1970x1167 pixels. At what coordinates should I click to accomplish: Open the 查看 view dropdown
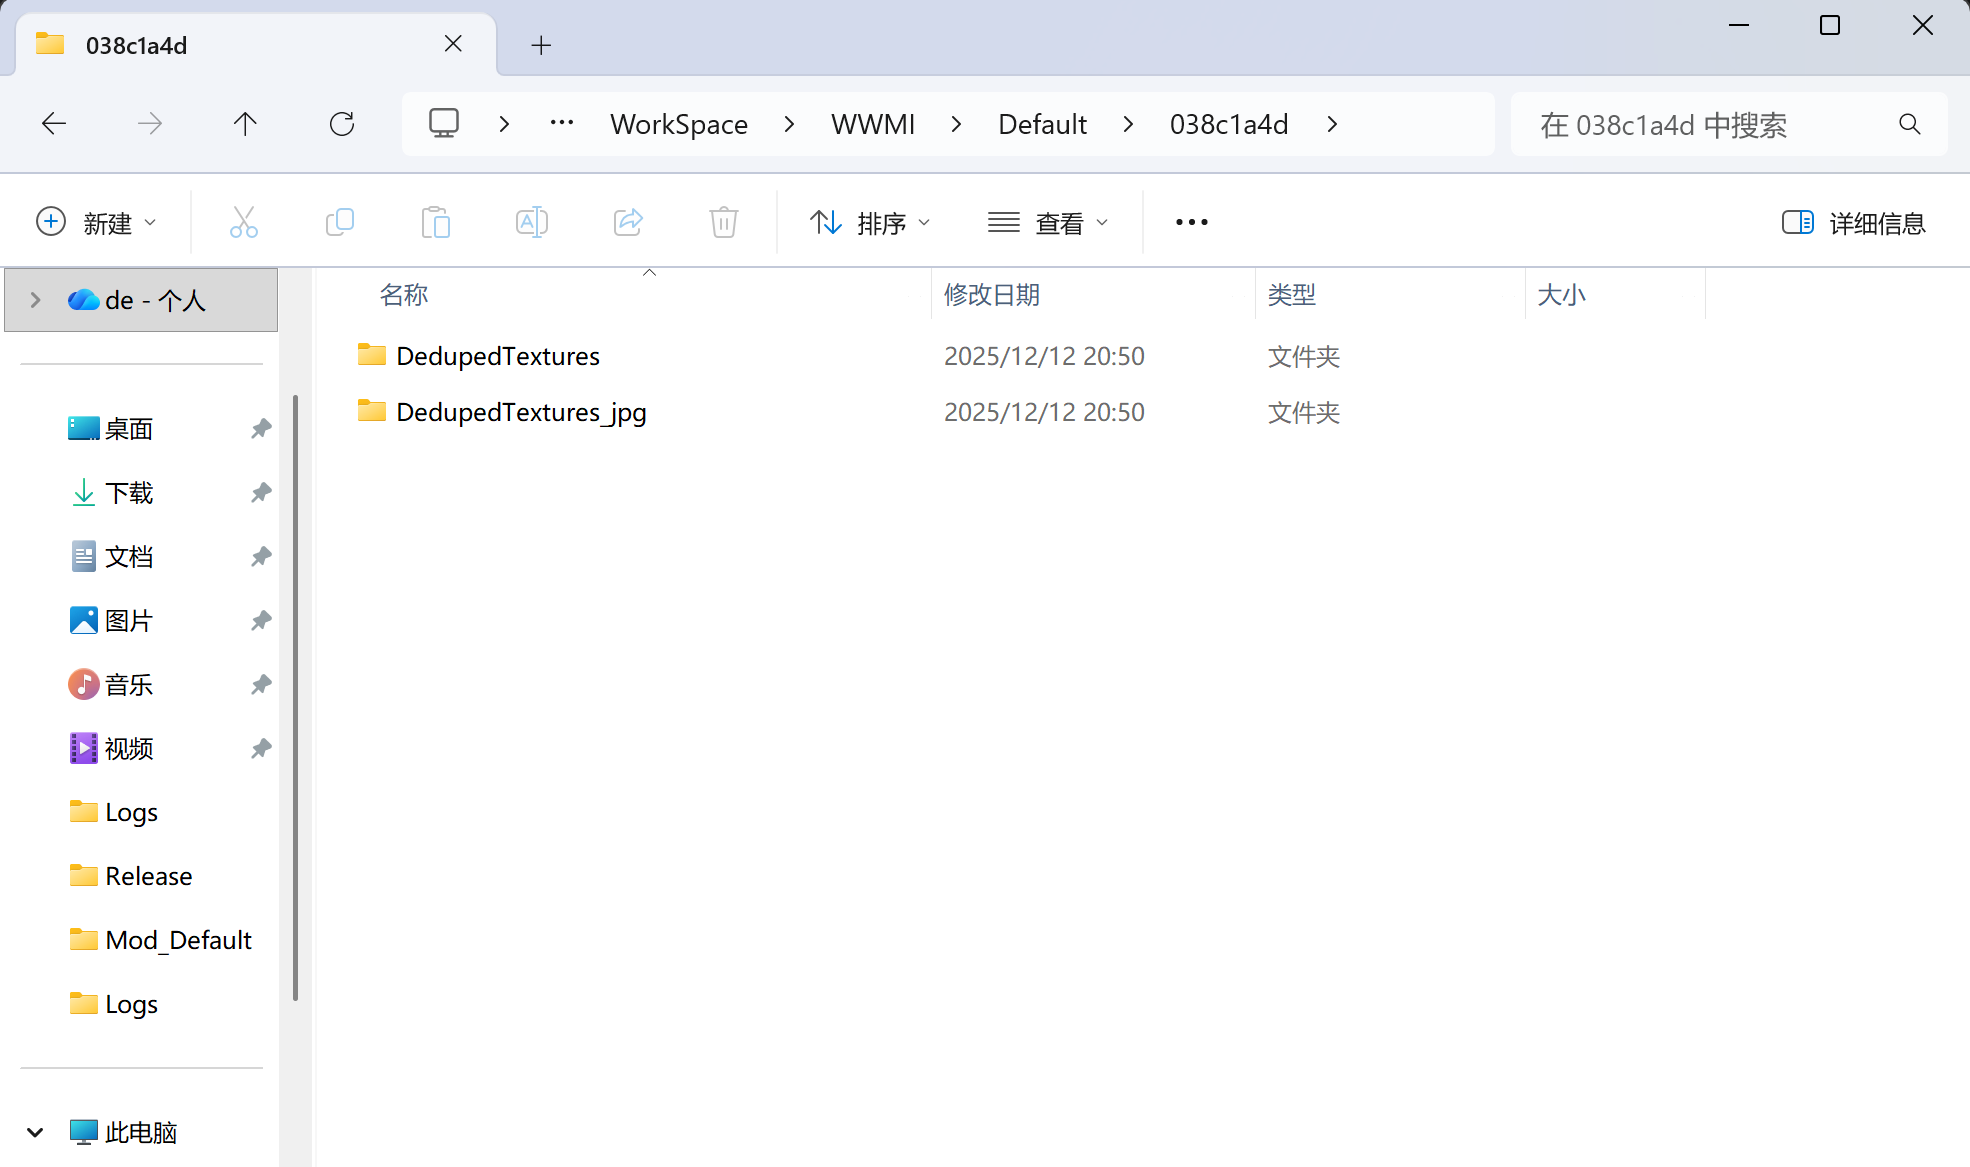point(1047,222)
